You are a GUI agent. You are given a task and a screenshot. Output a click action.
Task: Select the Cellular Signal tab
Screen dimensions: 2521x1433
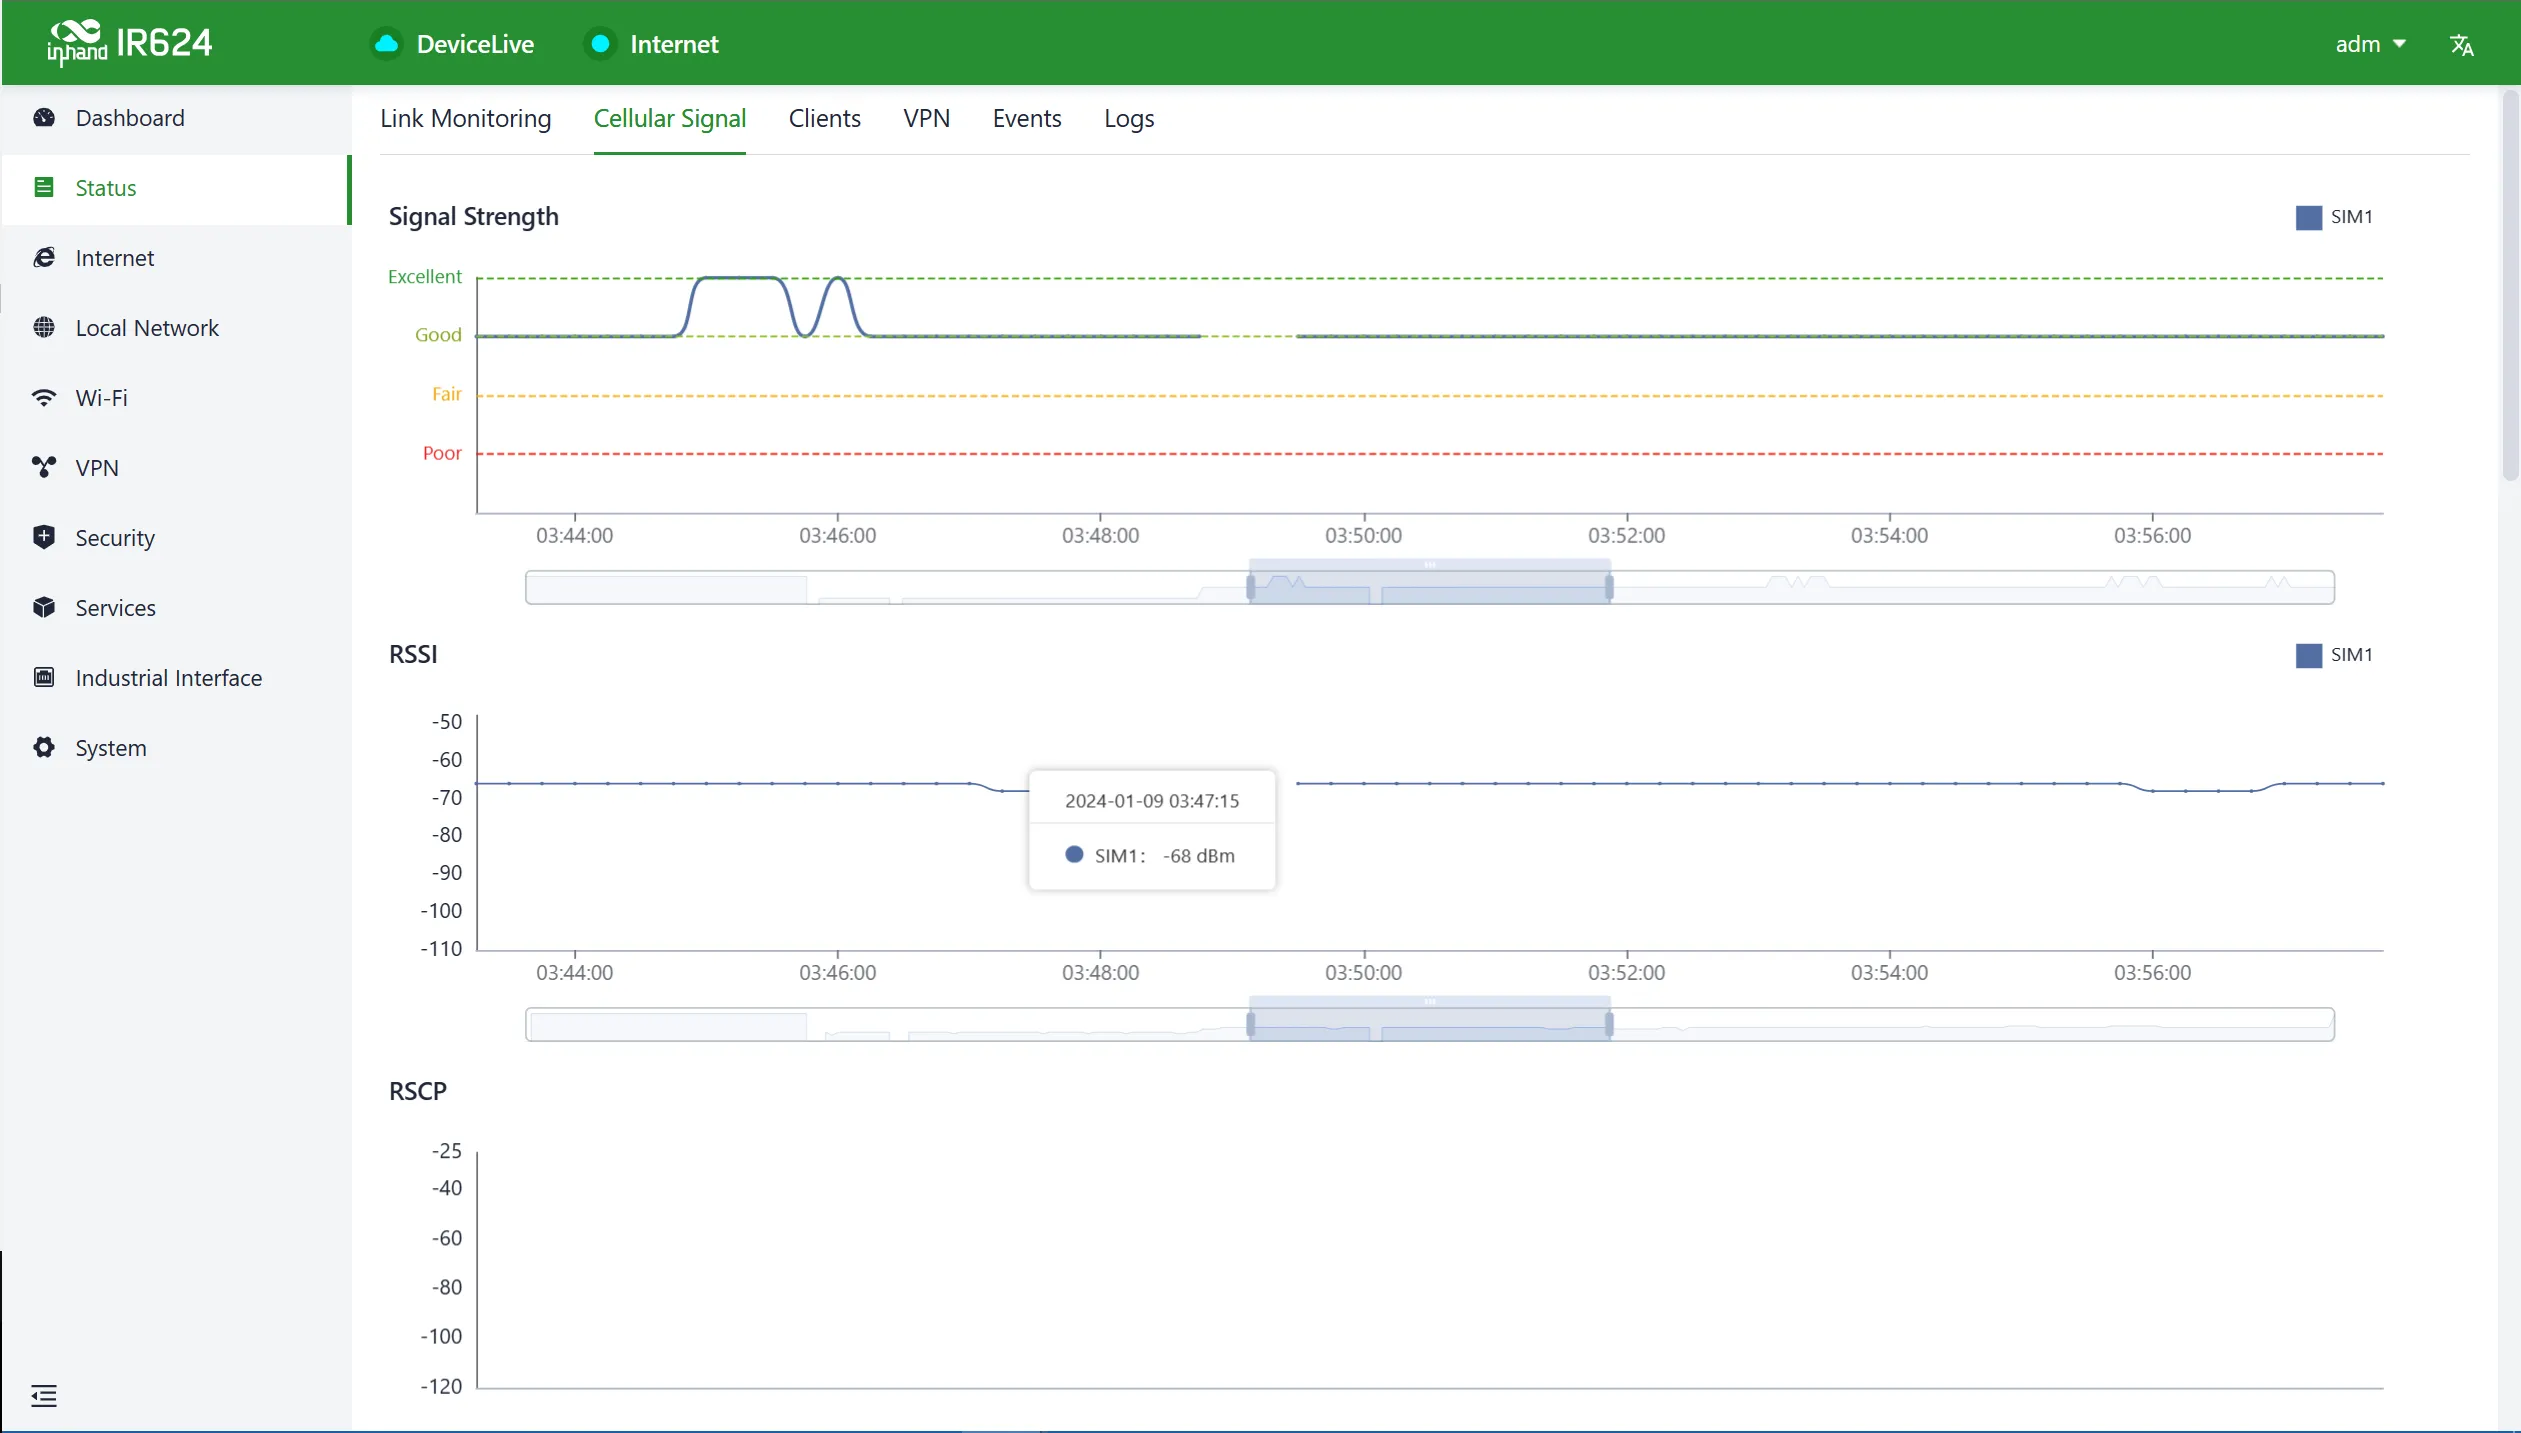[x=670, y=119]
